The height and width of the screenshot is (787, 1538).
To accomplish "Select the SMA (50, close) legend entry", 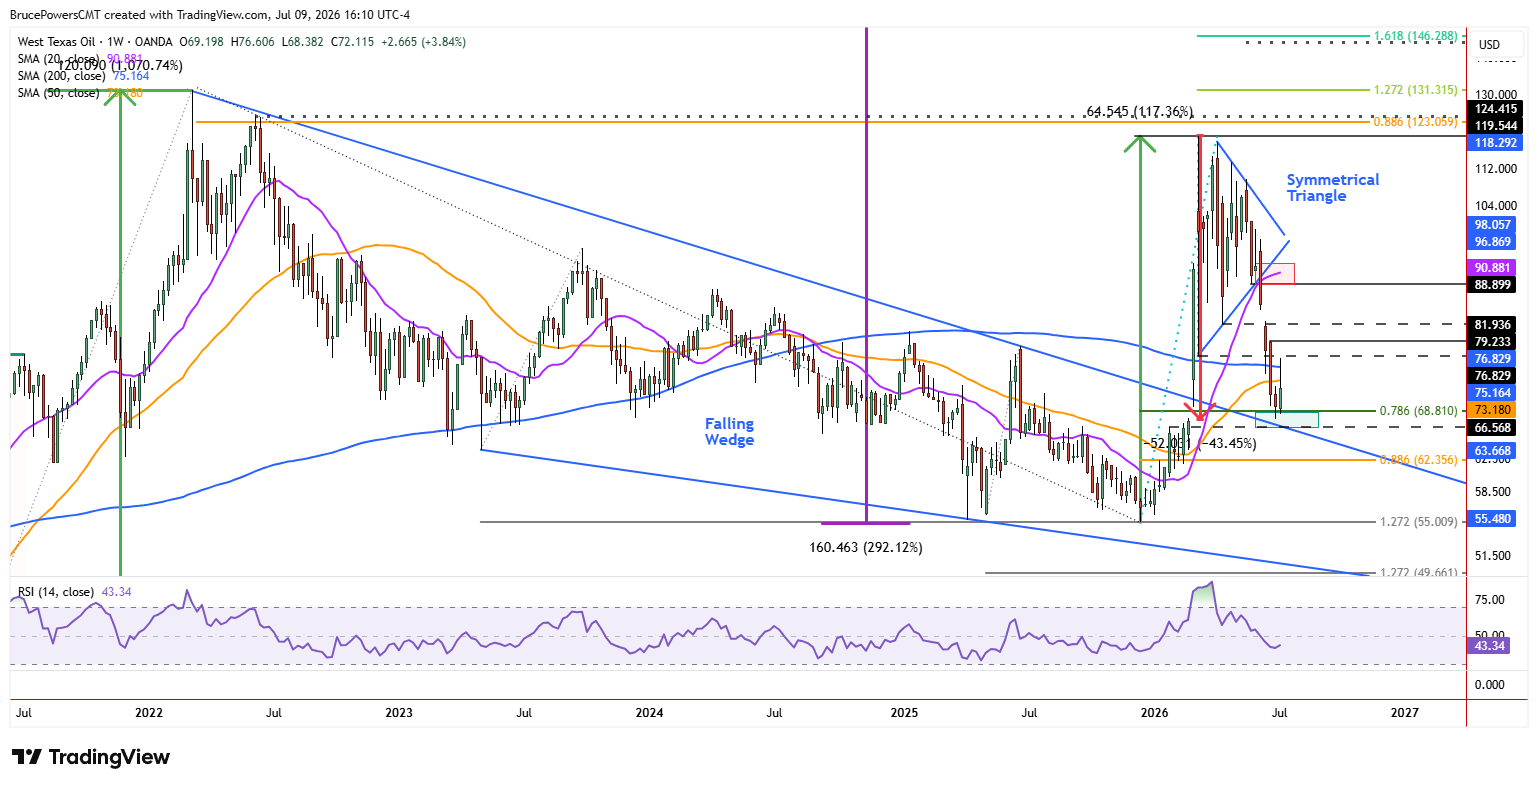I will point(61,93).
